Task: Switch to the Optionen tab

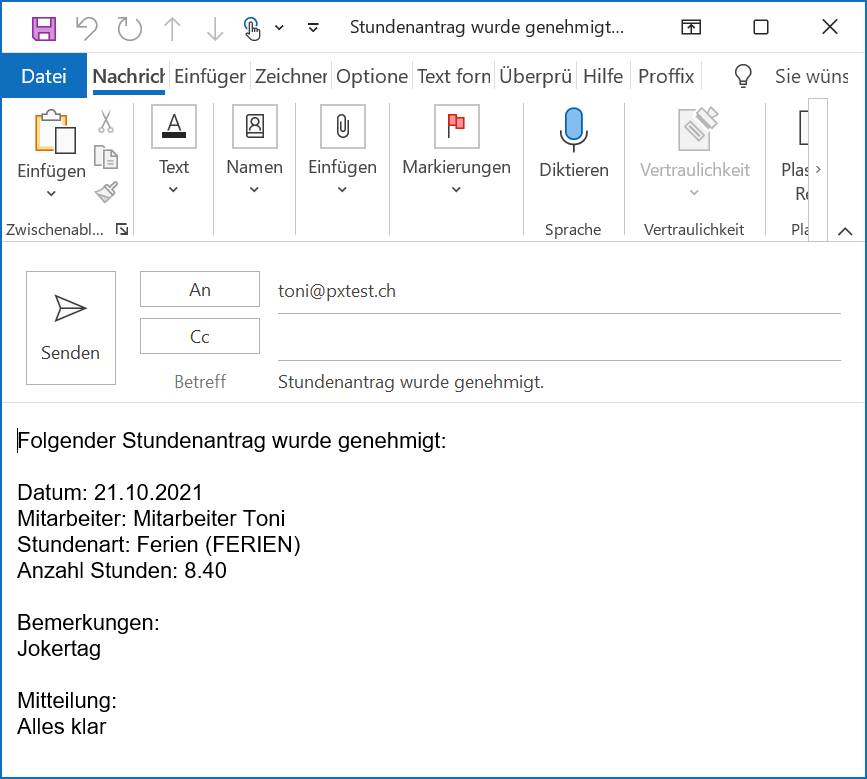Action: point(372,76)
